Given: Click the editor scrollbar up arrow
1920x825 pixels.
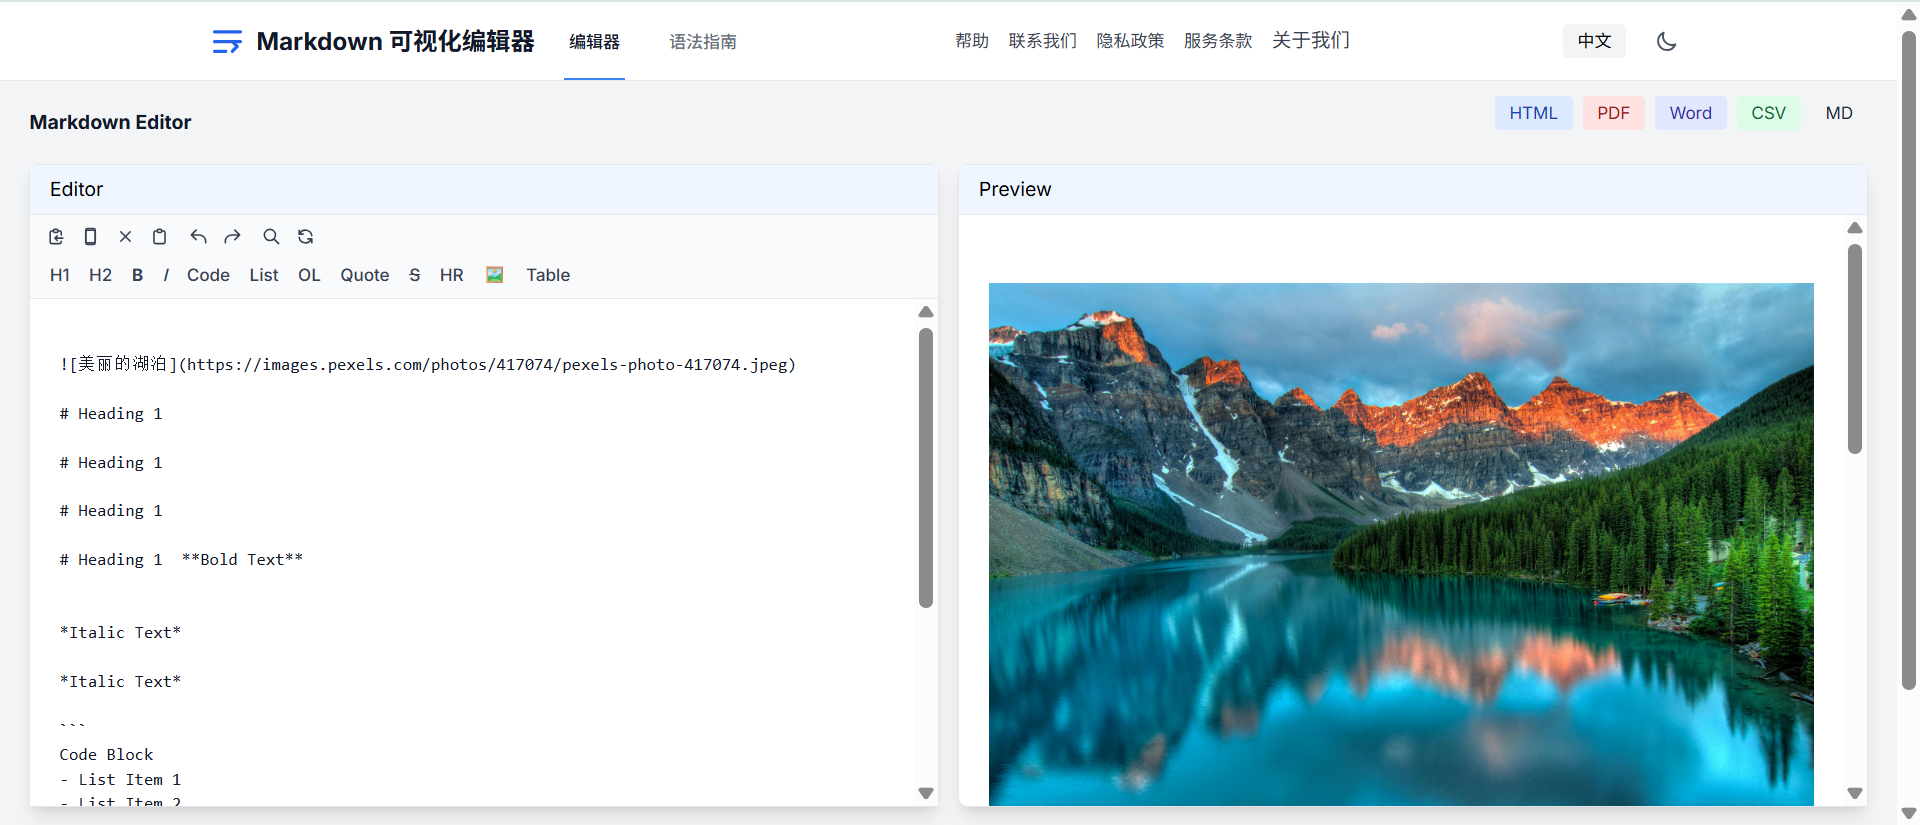Looking at the screenshot, I should coord(926,312).
